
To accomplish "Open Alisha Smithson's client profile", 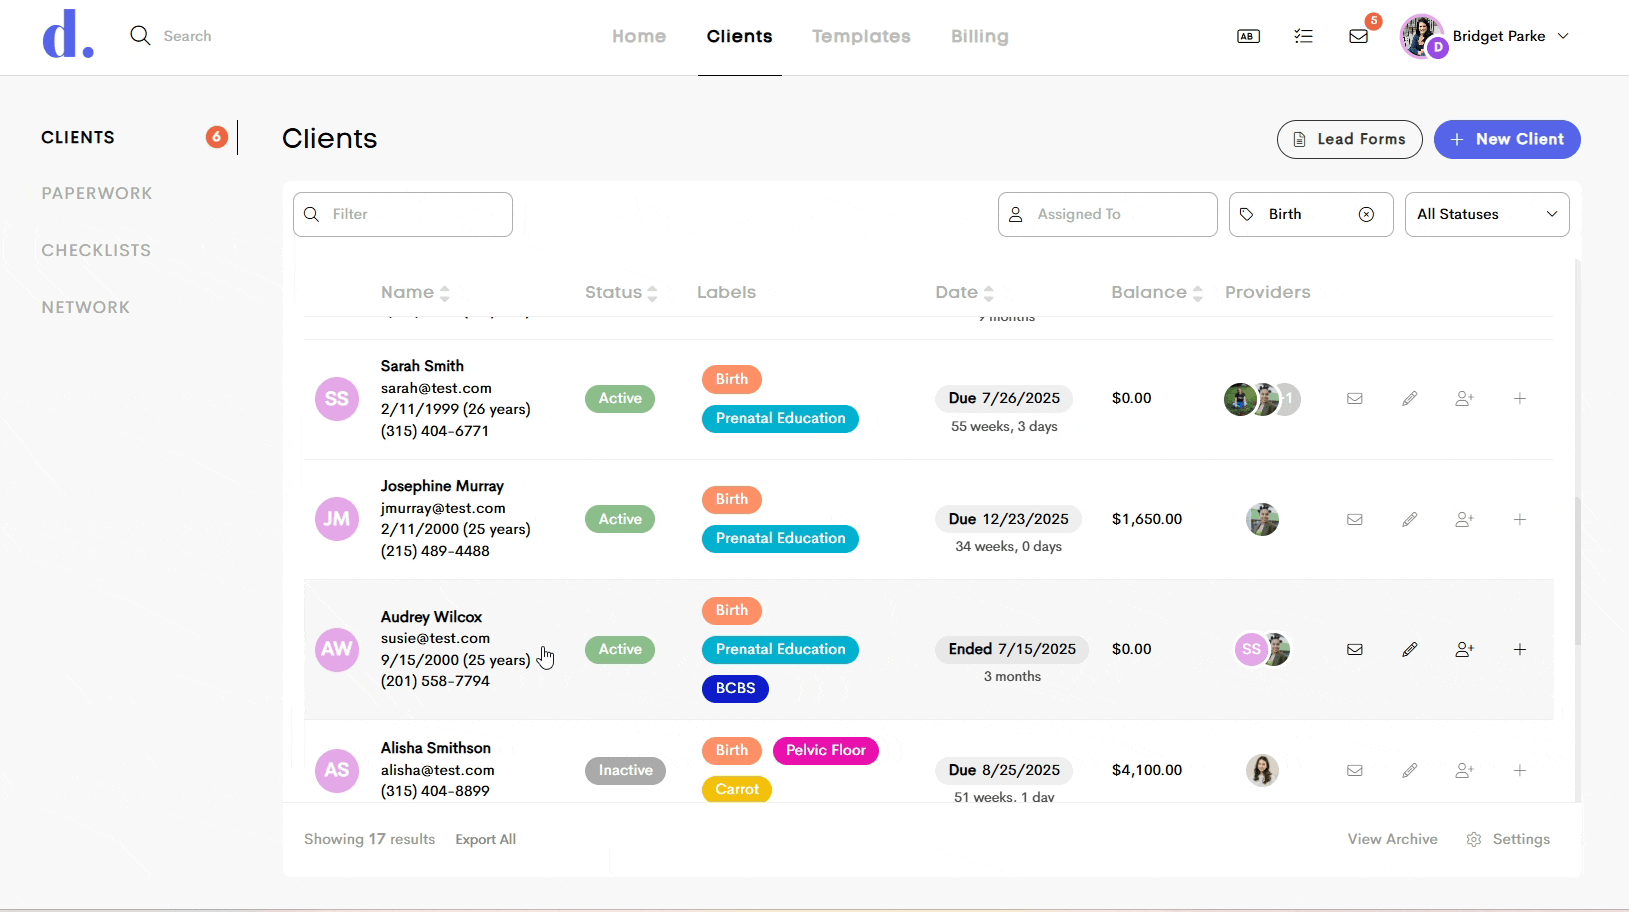I will tap(435, 748).
